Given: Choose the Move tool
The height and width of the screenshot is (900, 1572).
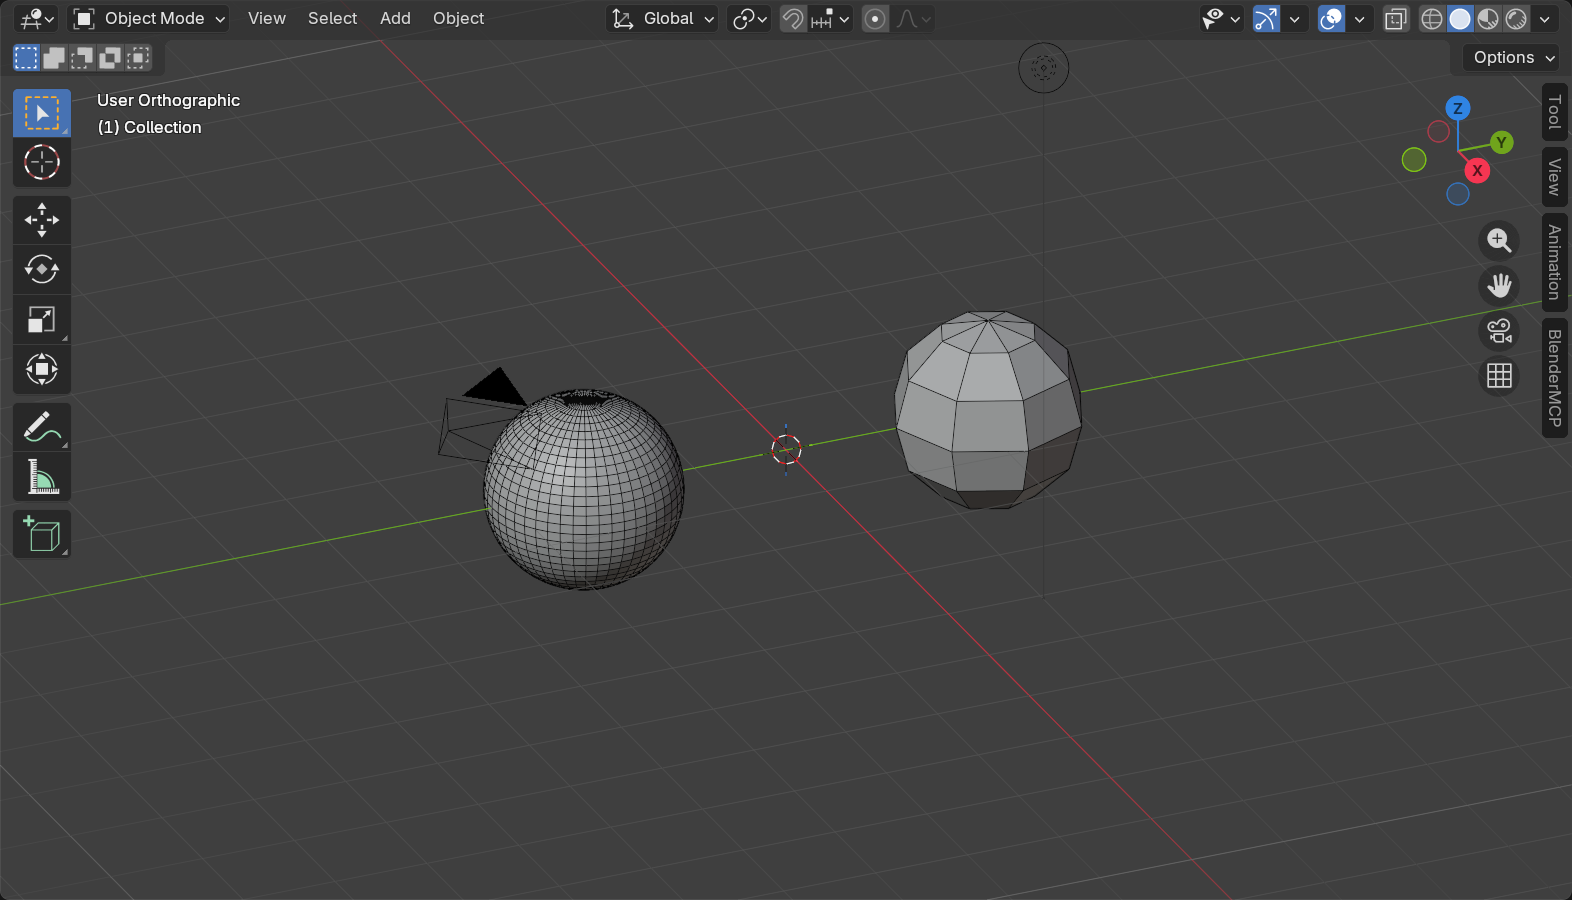Looking at the screenshot, I should [42, 220].
